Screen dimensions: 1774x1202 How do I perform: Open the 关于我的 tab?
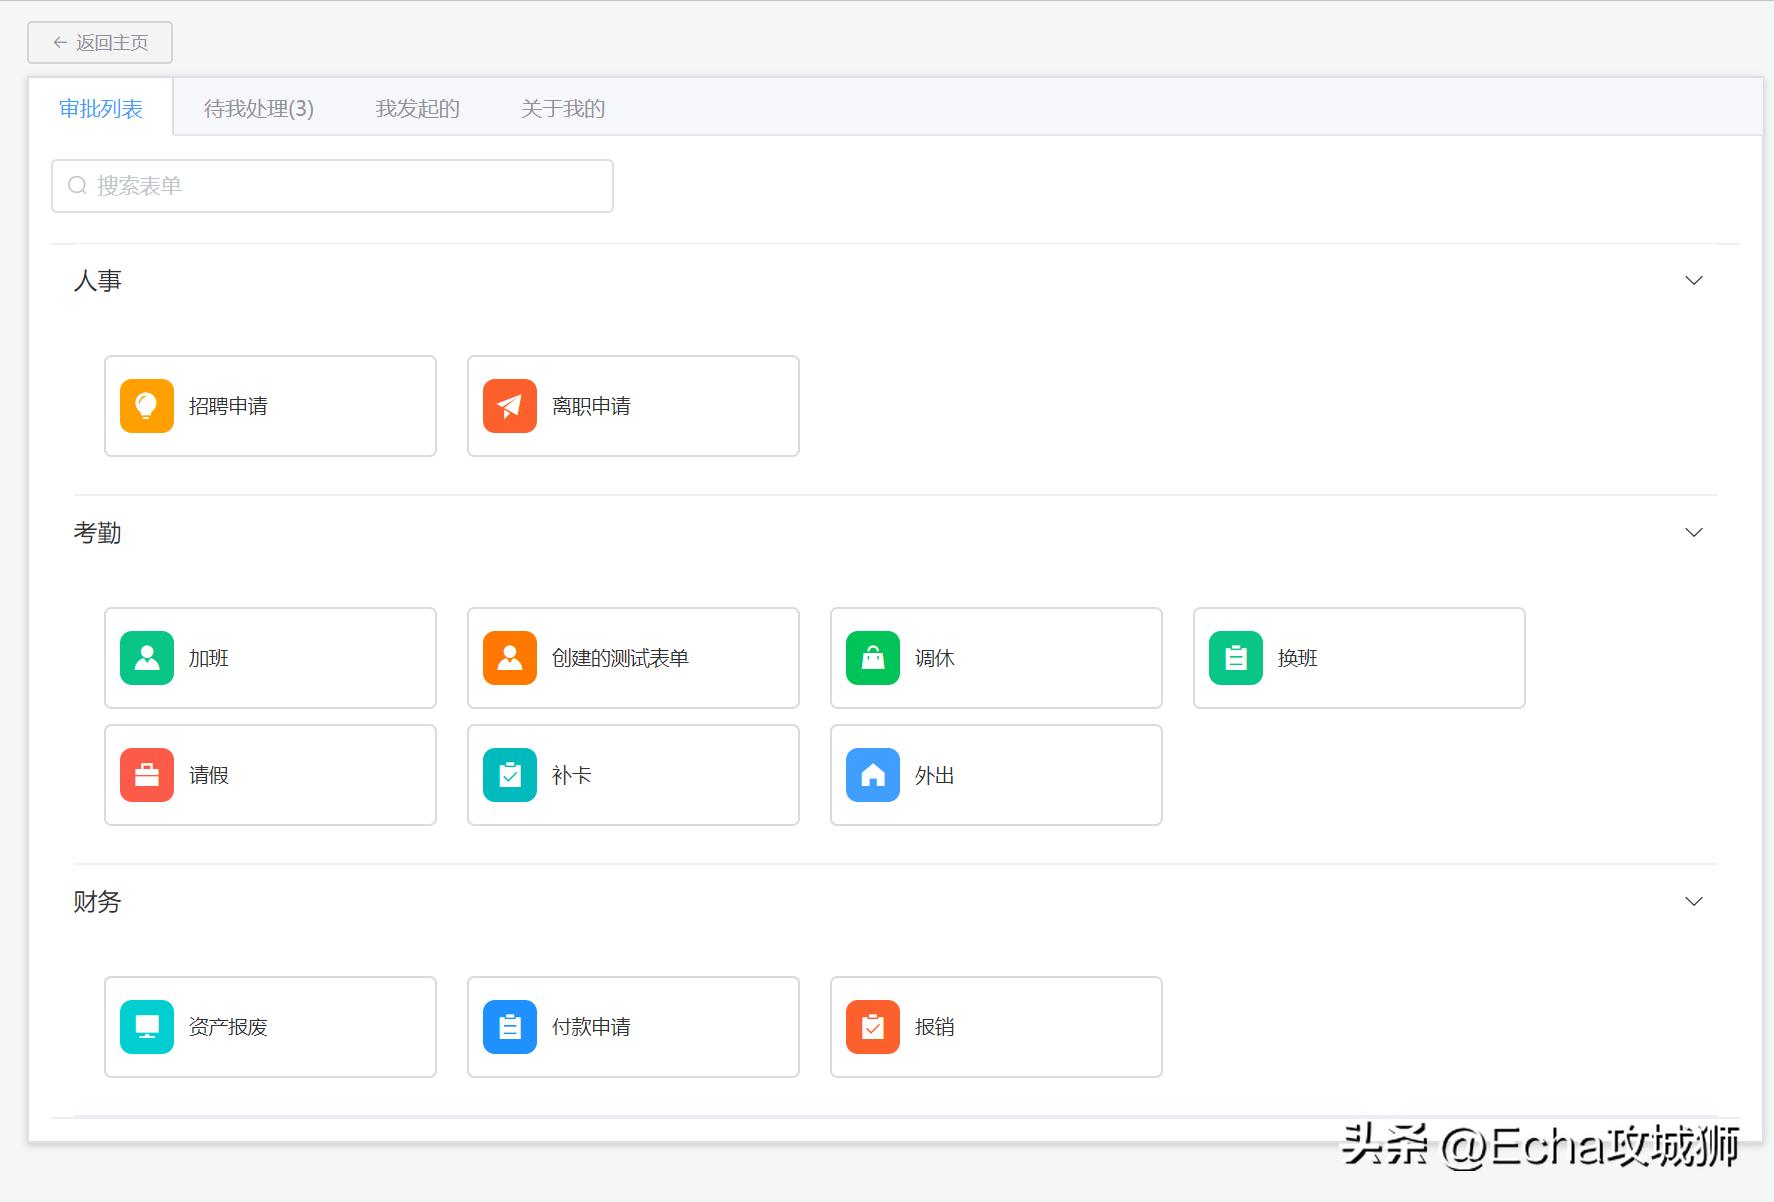561,108
